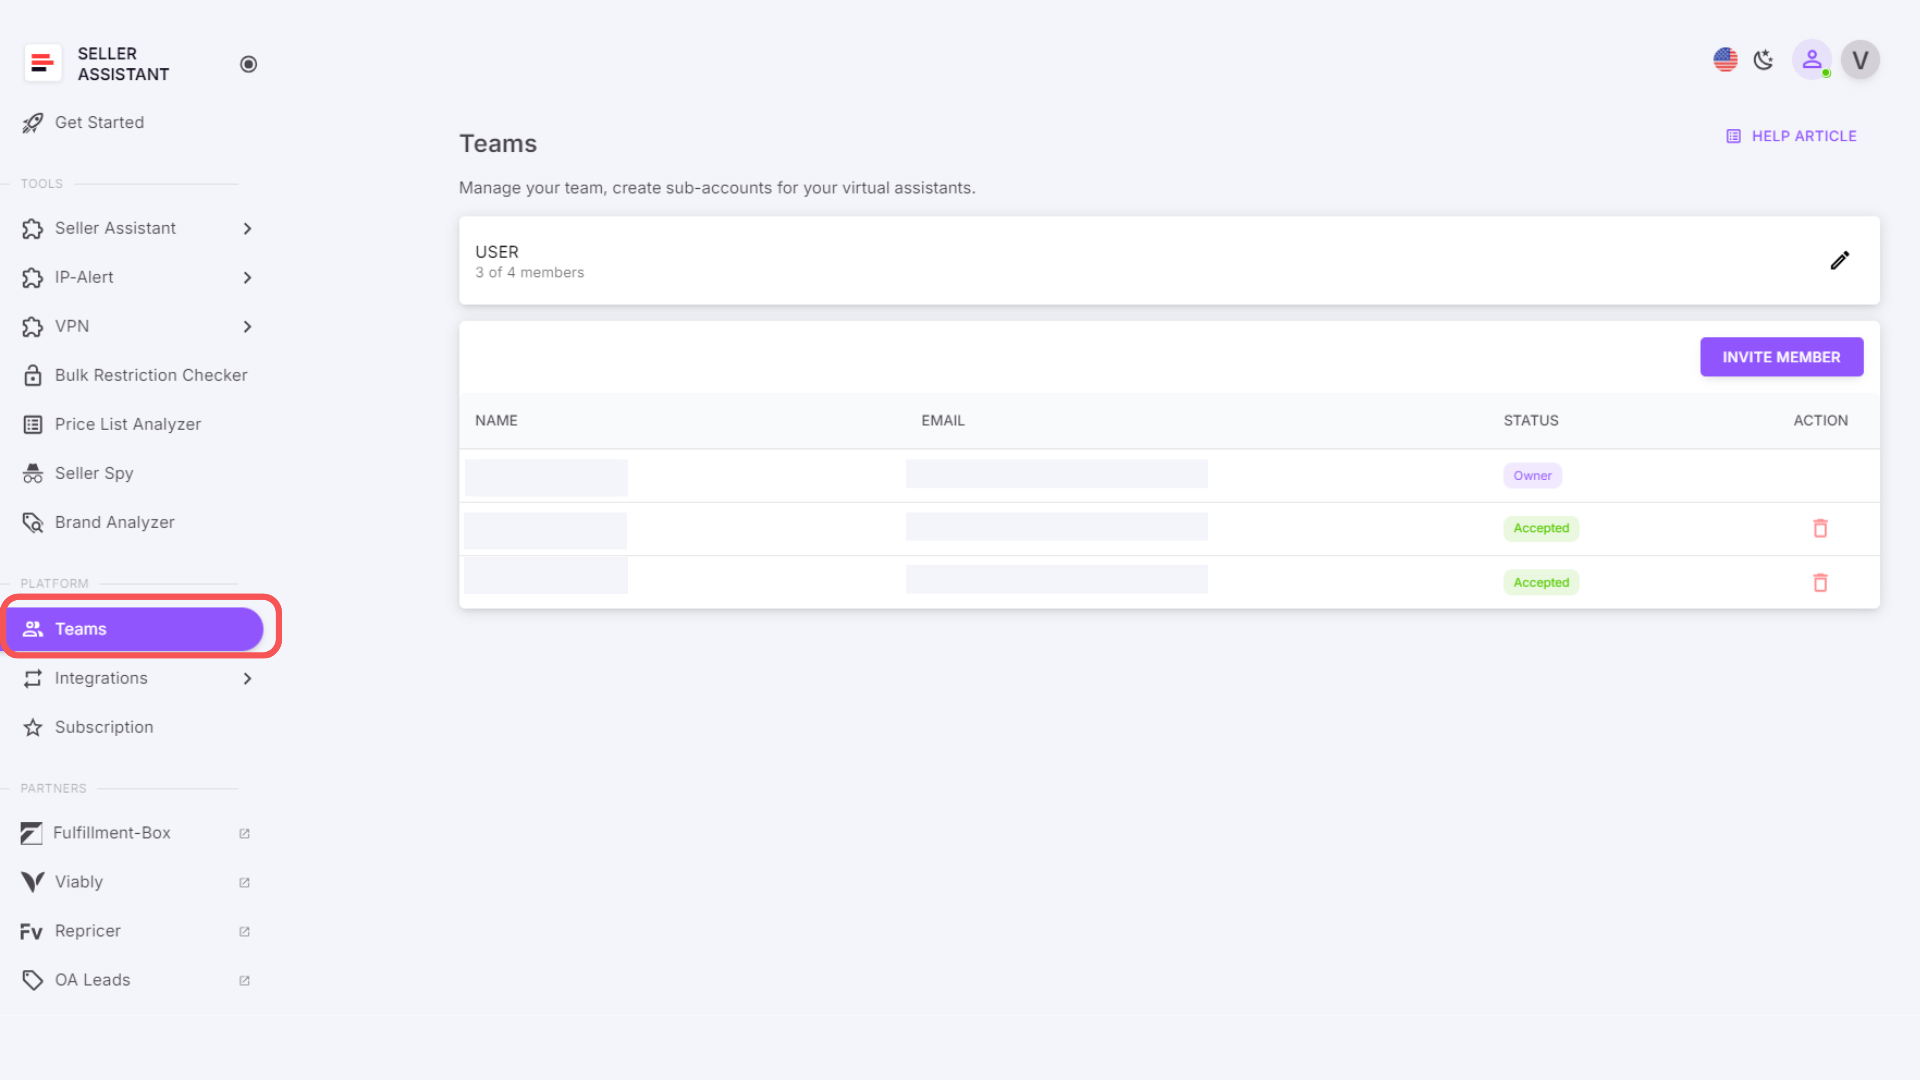1920x1080 pixels.
Task: Click the dark mode moon icon
Action: coord(1763,60)
